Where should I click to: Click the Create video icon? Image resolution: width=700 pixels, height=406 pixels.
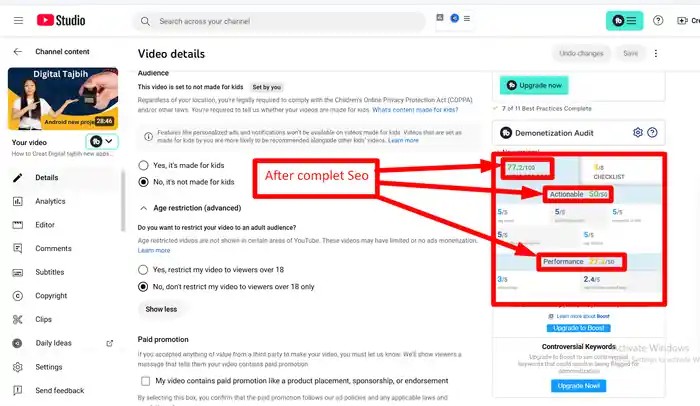682,21
